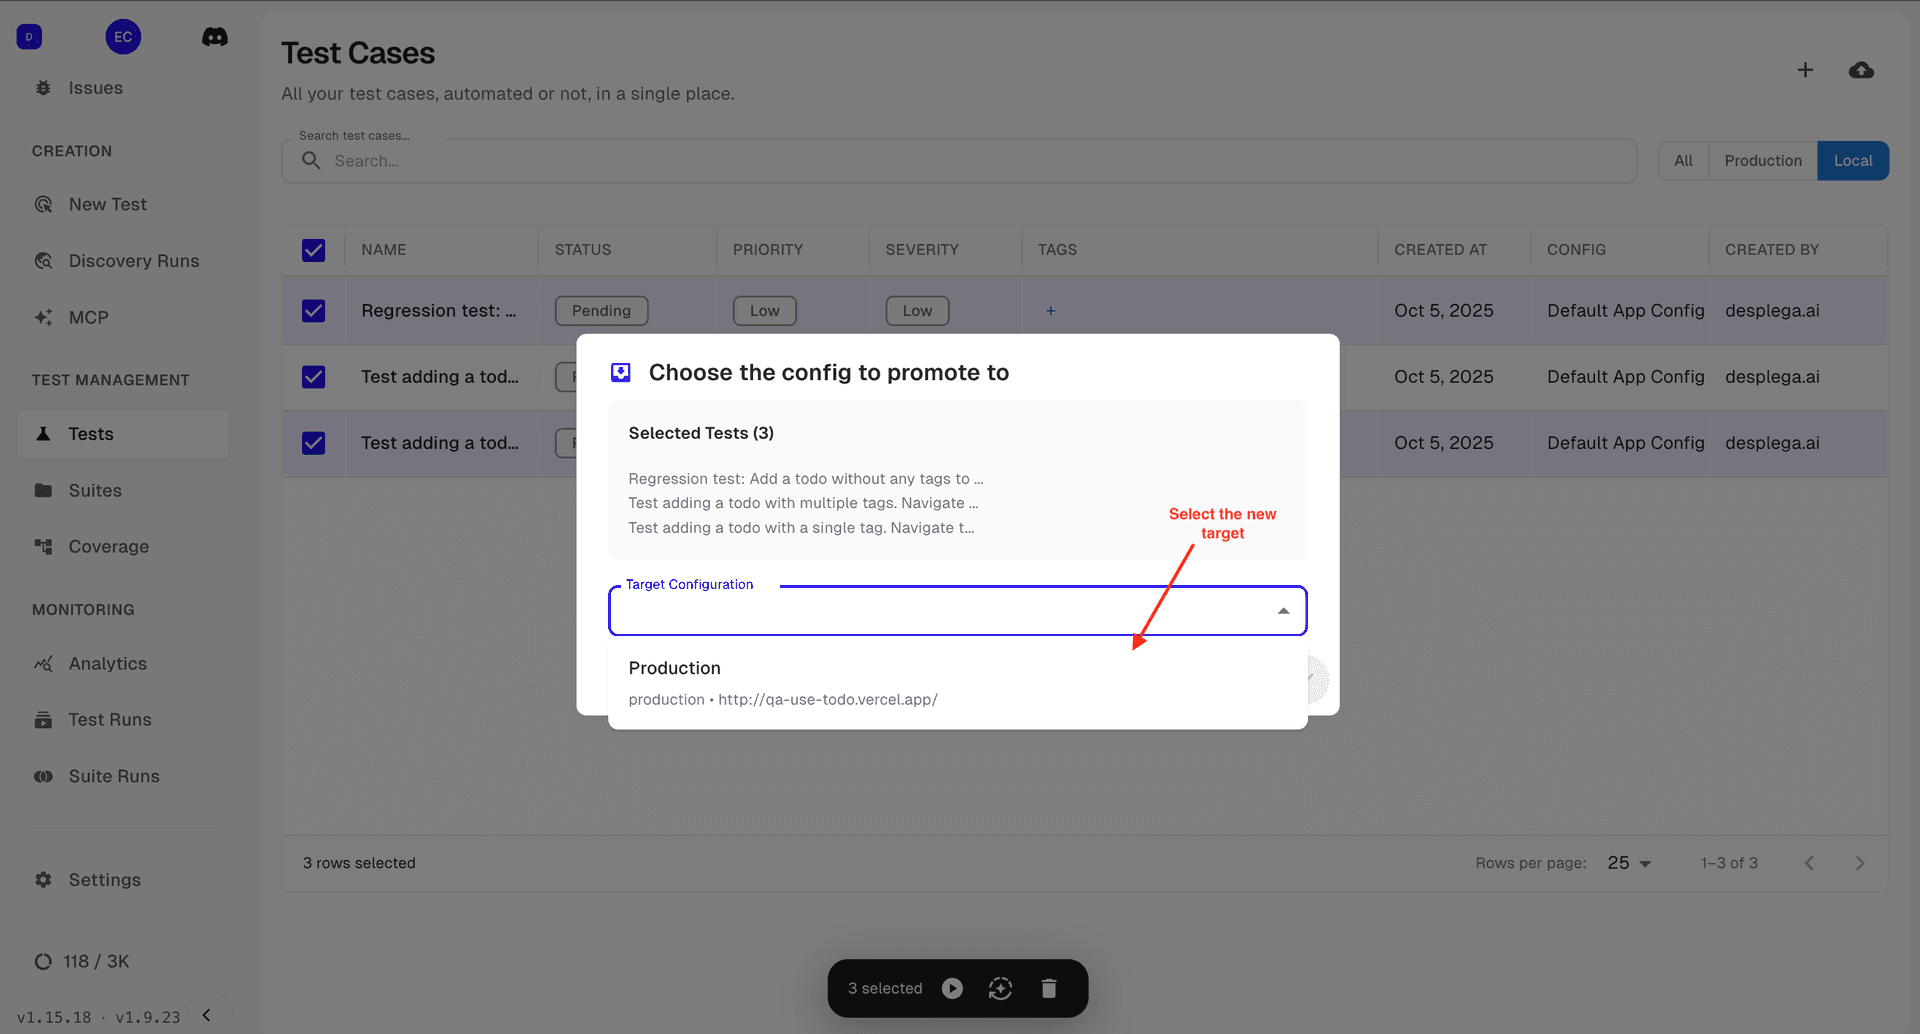
Task: Click the Discord icon in sidebar header
Action: tap(214, 37)
